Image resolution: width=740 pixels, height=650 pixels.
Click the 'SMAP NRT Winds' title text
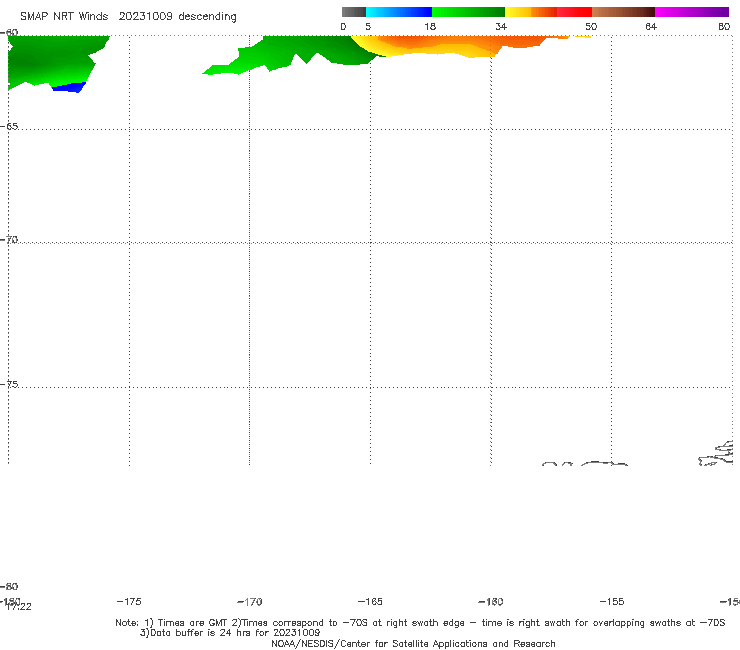pos(64,16)
